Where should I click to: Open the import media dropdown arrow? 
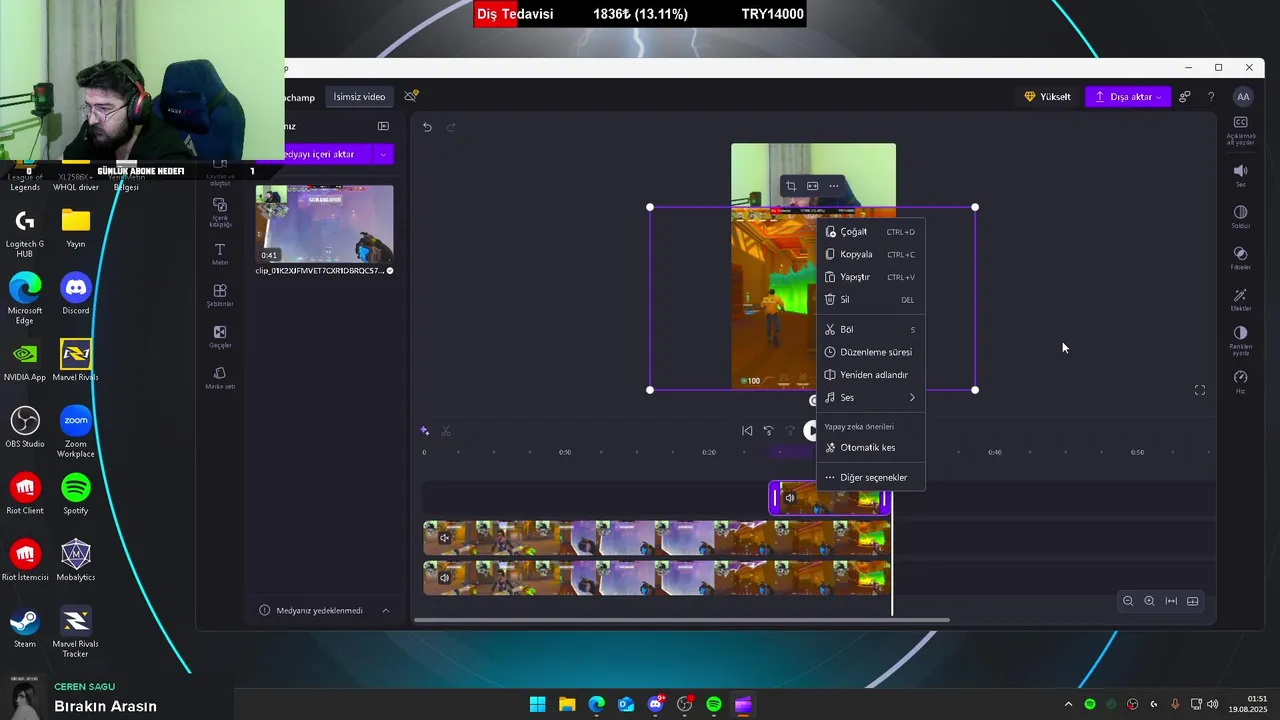383,154
